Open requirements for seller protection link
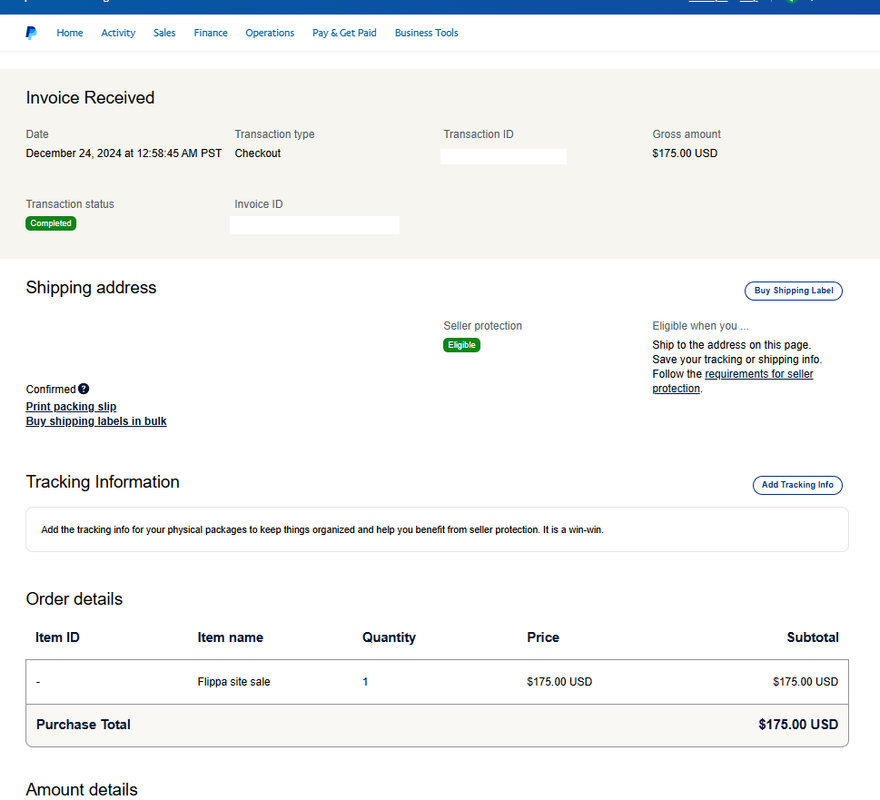 click(732, 381)
